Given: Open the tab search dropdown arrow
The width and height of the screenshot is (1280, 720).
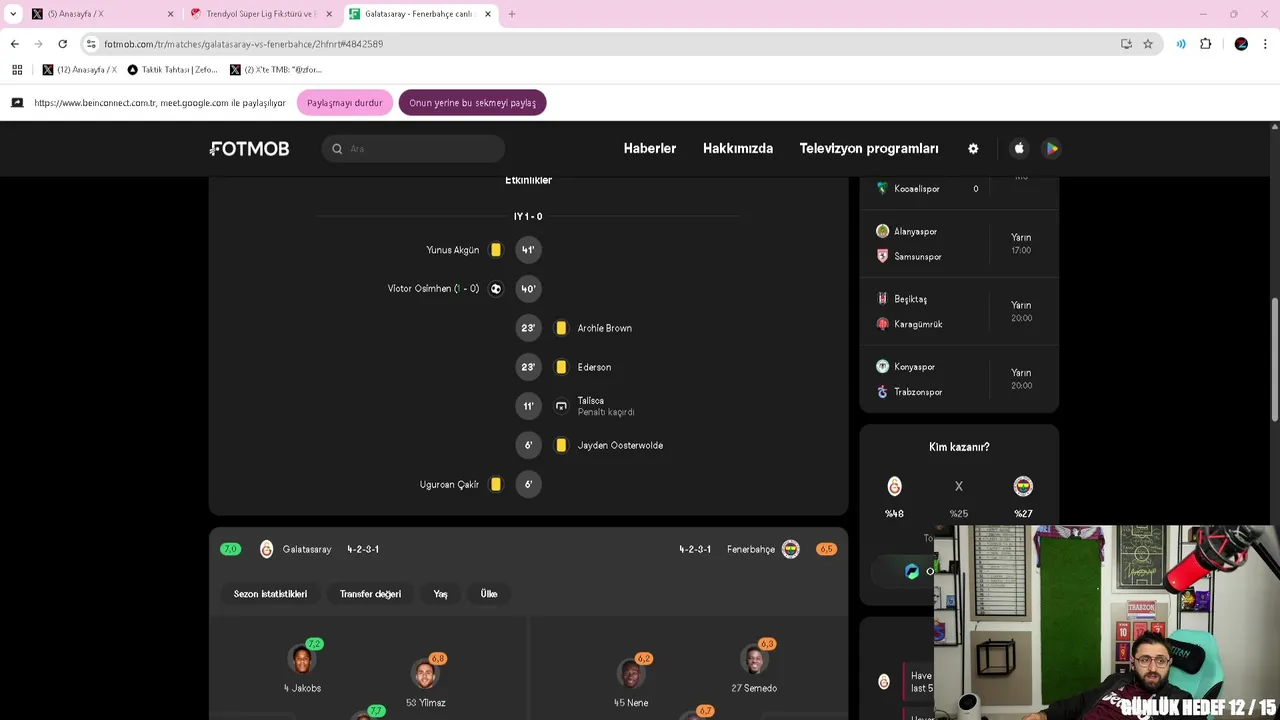Looking at the screenshot, I should [13, 14].
